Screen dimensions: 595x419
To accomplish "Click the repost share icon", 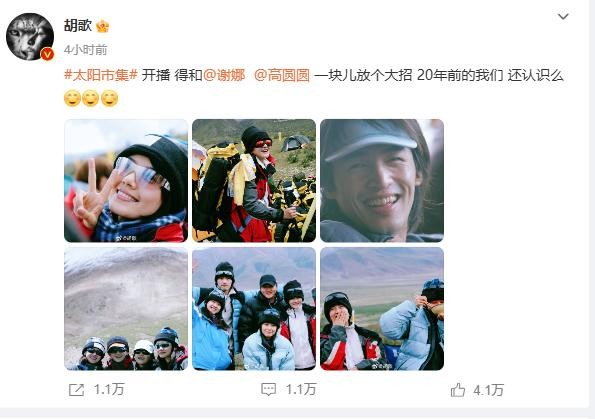I will point(76,390).
